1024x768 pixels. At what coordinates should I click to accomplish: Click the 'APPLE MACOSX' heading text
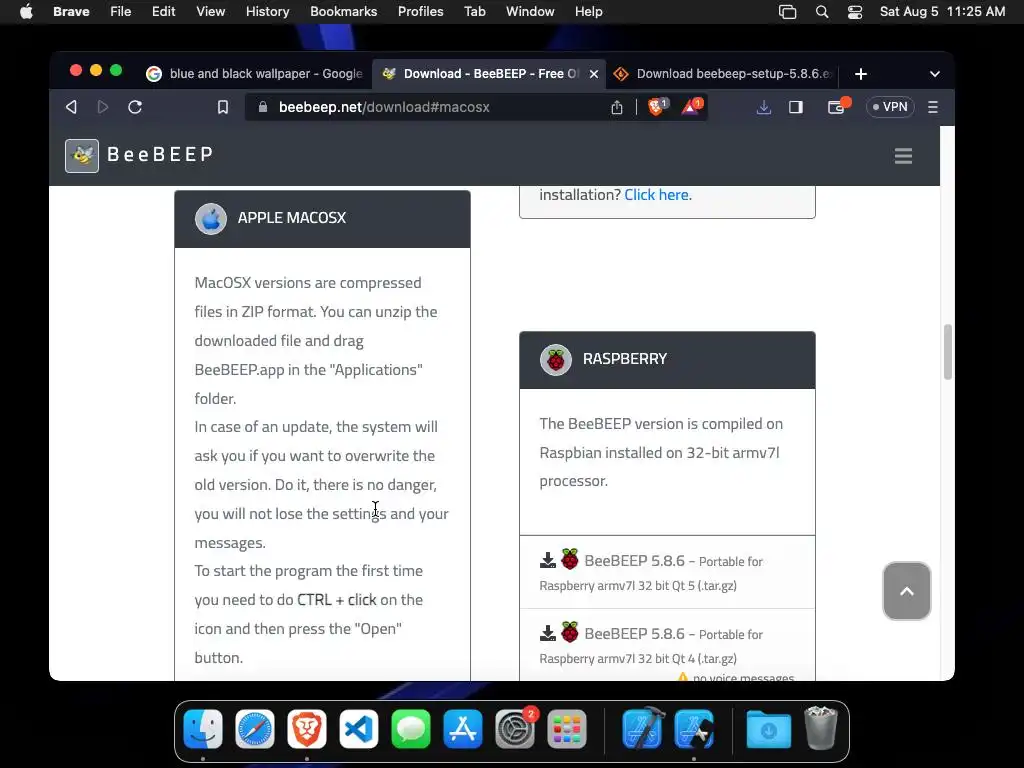click(x=292, y=218)
